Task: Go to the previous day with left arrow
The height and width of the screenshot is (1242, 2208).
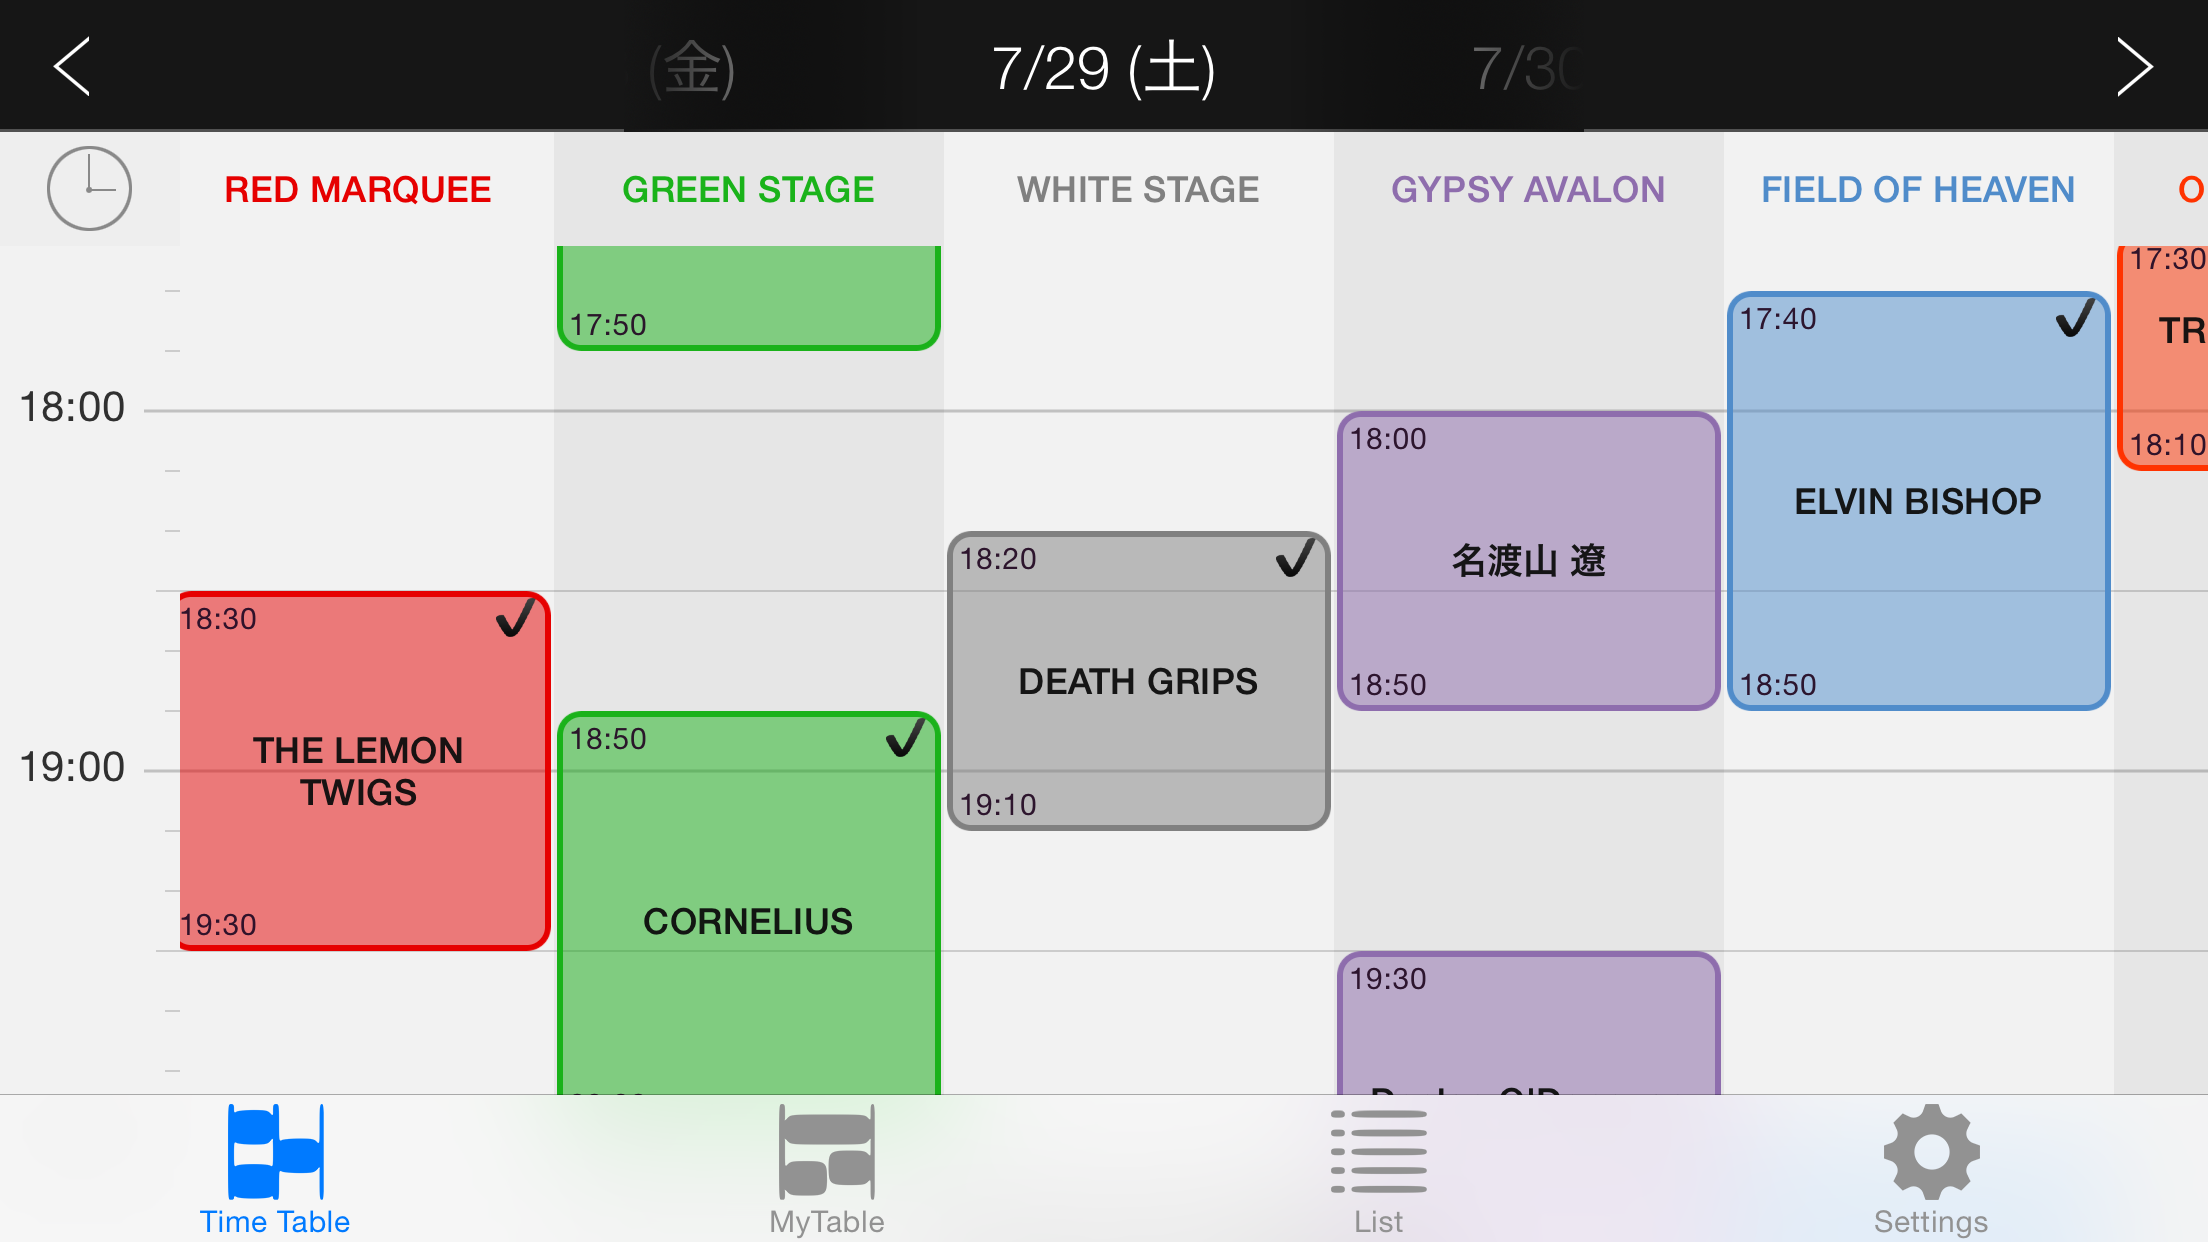Action: click(x=72, y=67)
